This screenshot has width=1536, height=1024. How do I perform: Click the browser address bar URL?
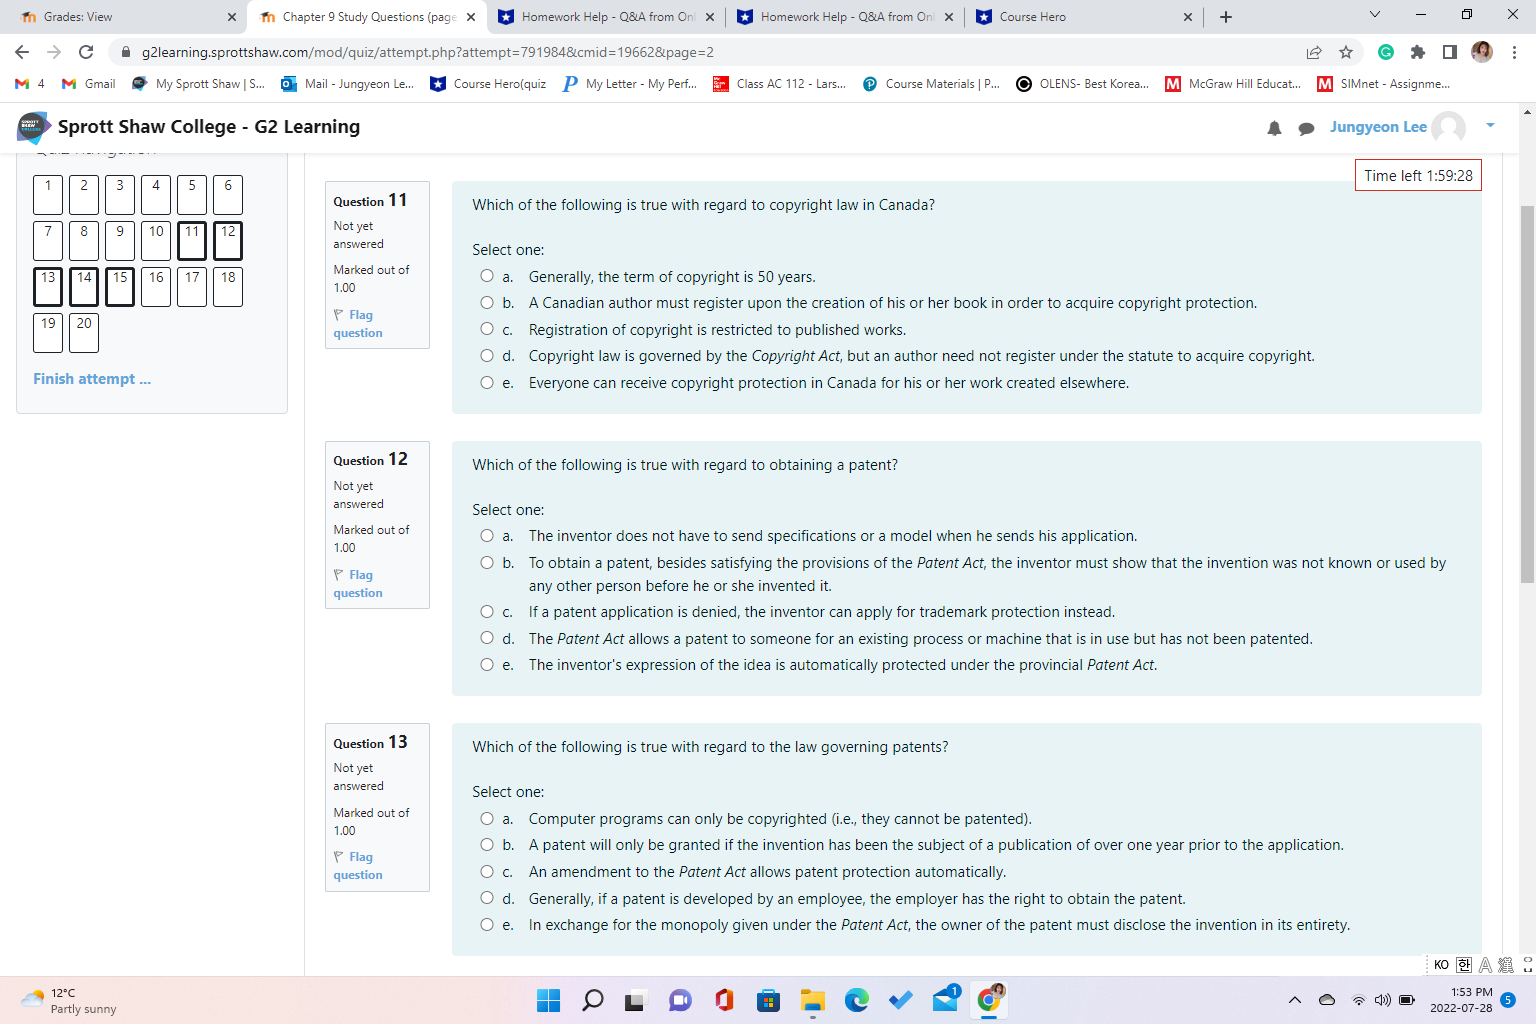428,52
